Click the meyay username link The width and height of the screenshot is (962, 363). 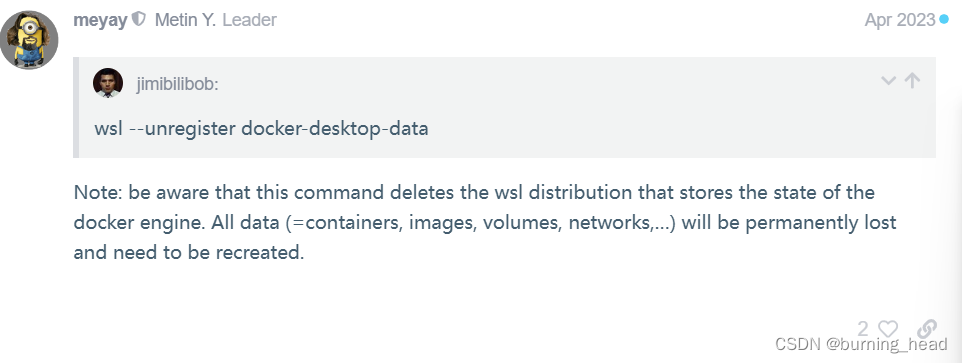click(x=100, y=20)
